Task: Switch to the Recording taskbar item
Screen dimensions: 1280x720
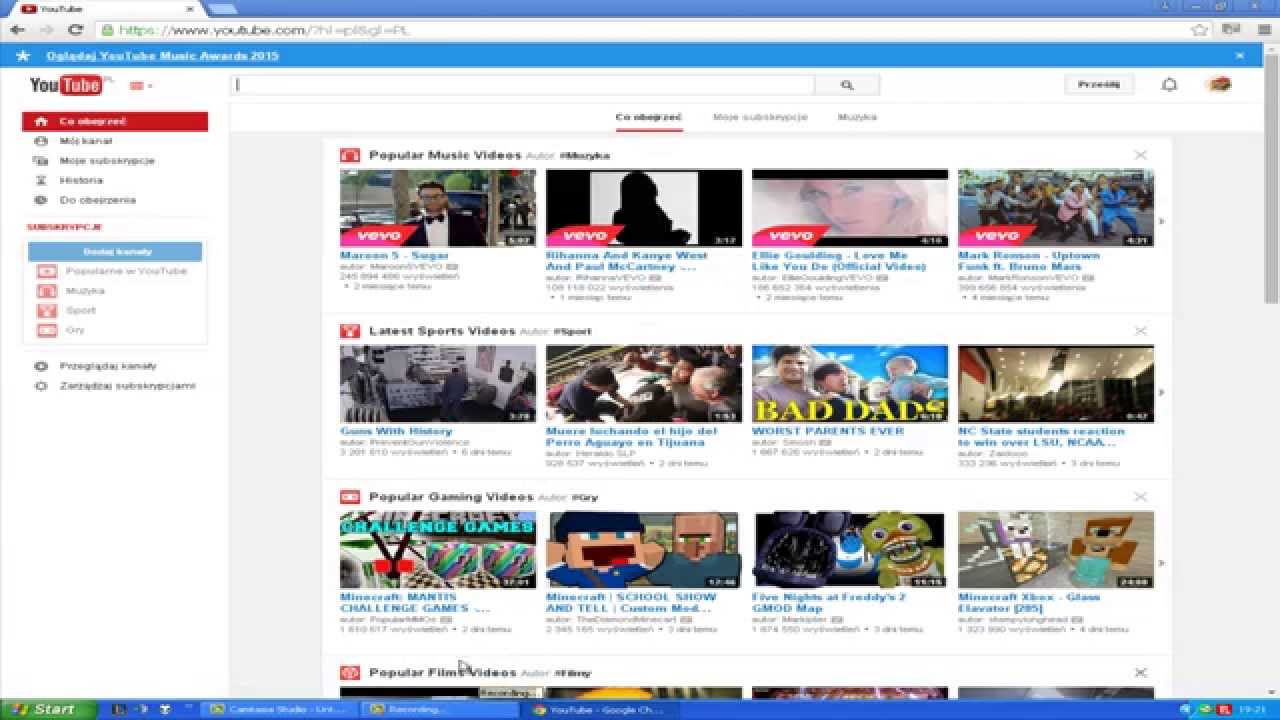Action: pos(438,709)
